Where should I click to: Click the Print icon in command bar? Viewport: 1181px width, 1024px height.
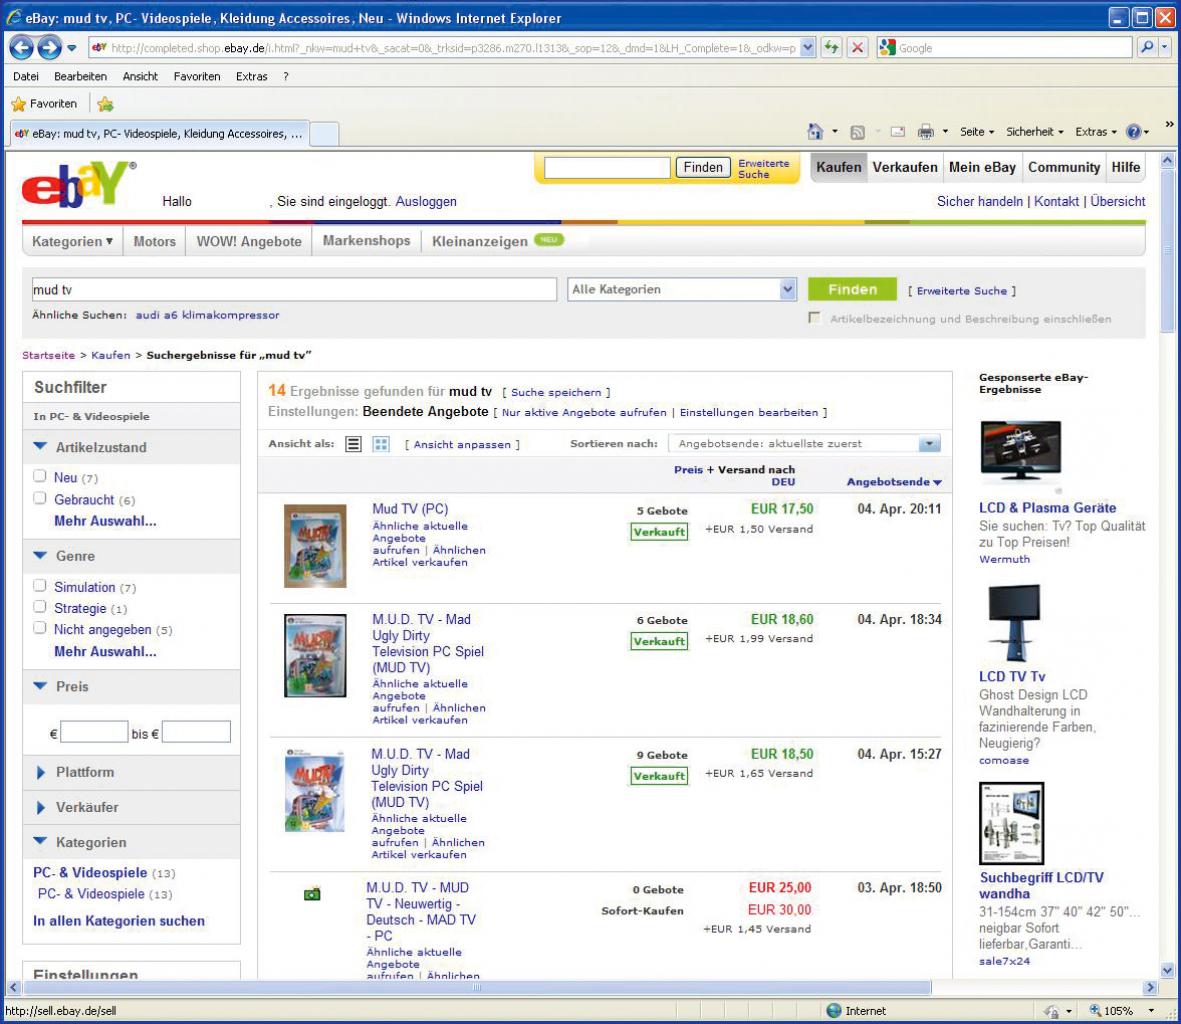pos(926,132)
